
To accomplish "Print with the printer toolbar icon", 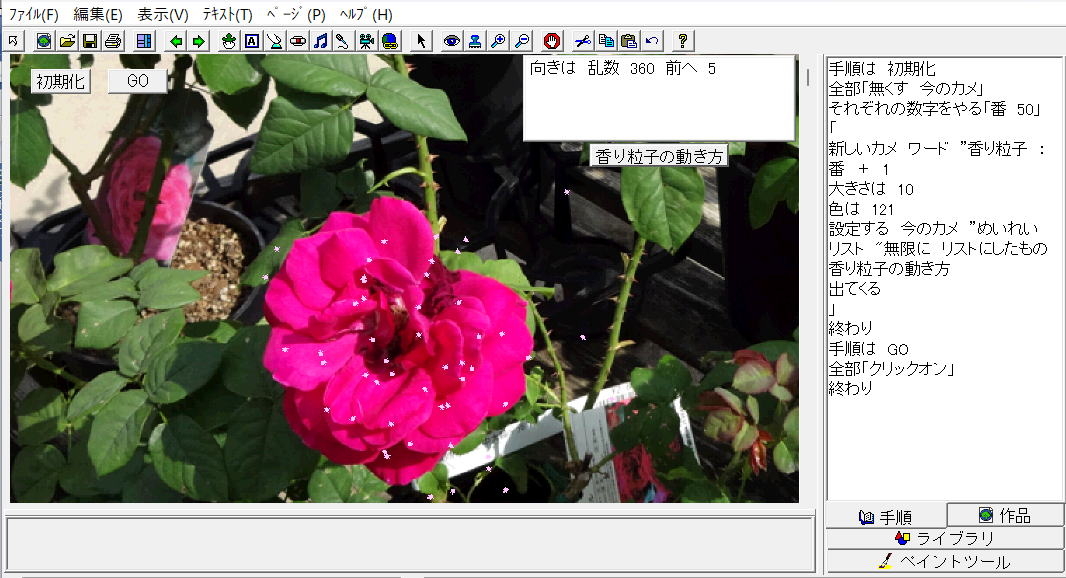I will 112,41.
